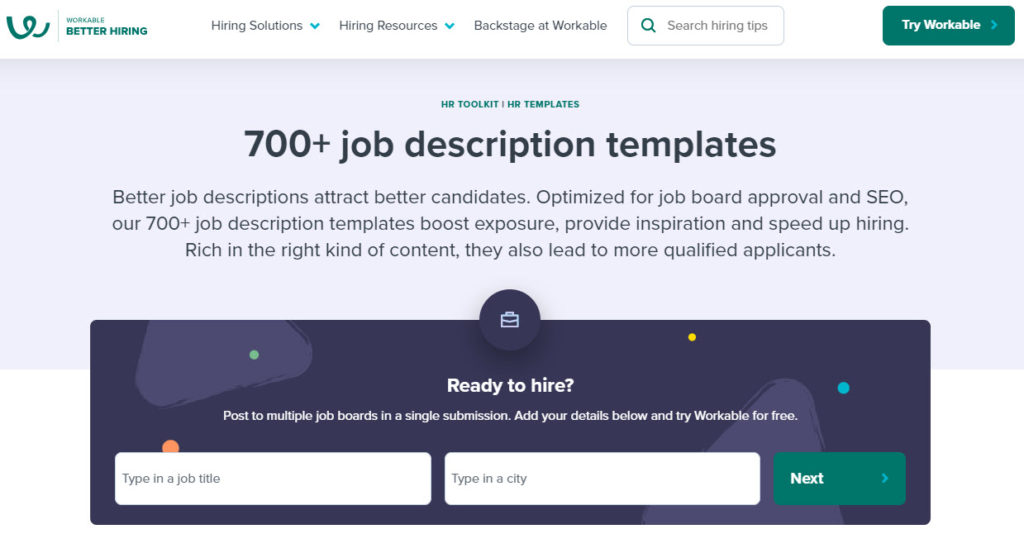The height and width of the screenshot is (534, 1024).
Task: Click the briefcase icon above Ready to hire
Action: [x=509, y=320]
